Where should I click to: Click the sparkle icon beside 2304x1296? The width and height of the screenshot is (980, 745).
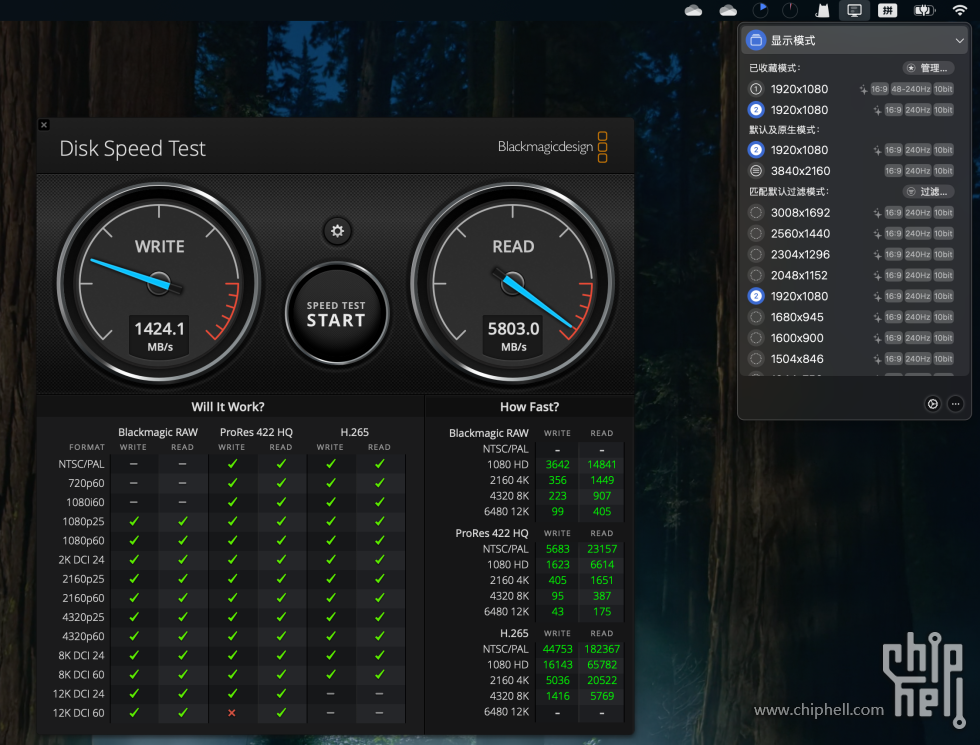pos(877,255)
